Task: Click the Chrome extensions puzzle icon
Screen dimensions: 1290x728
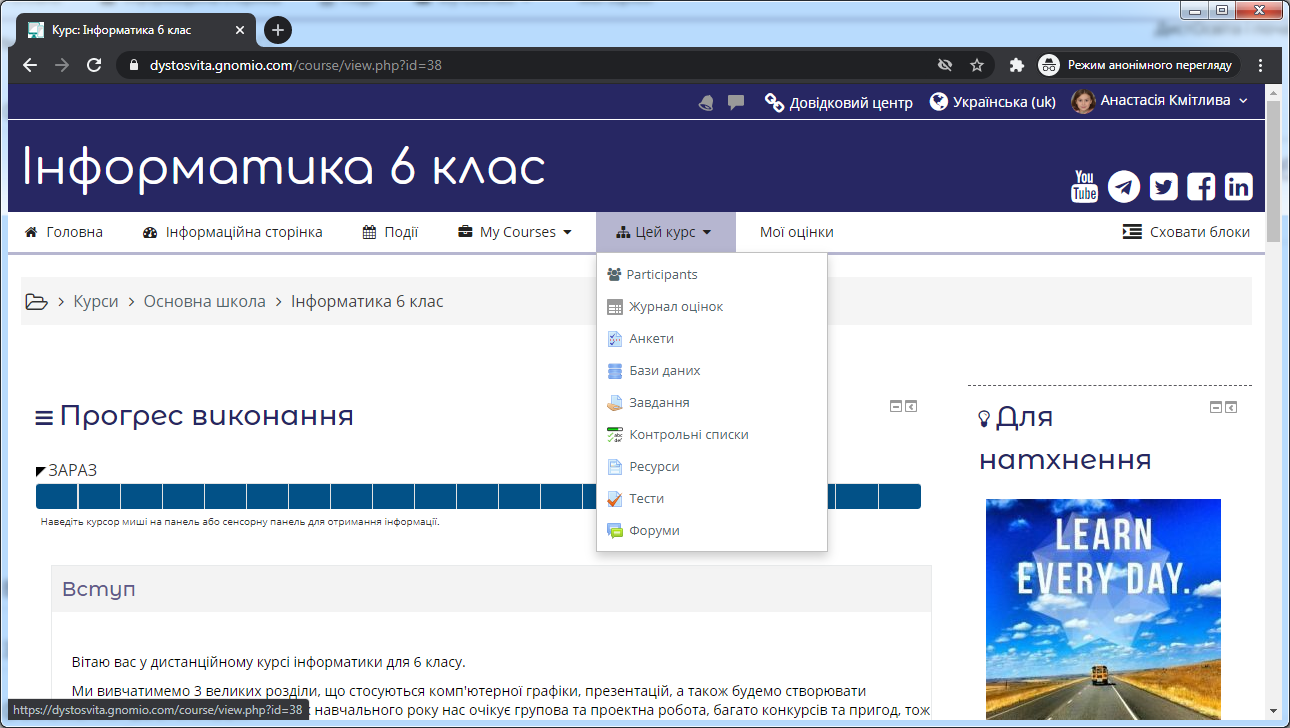Action: pos(1017,65)
